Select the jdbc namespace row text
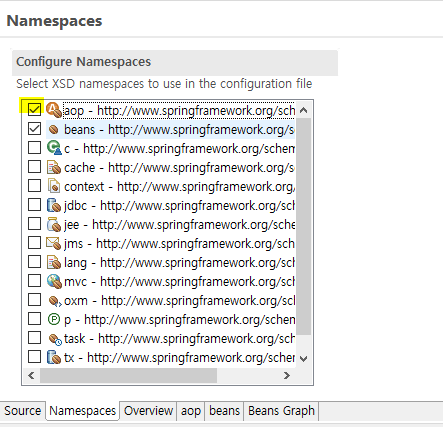 (179, 205)
